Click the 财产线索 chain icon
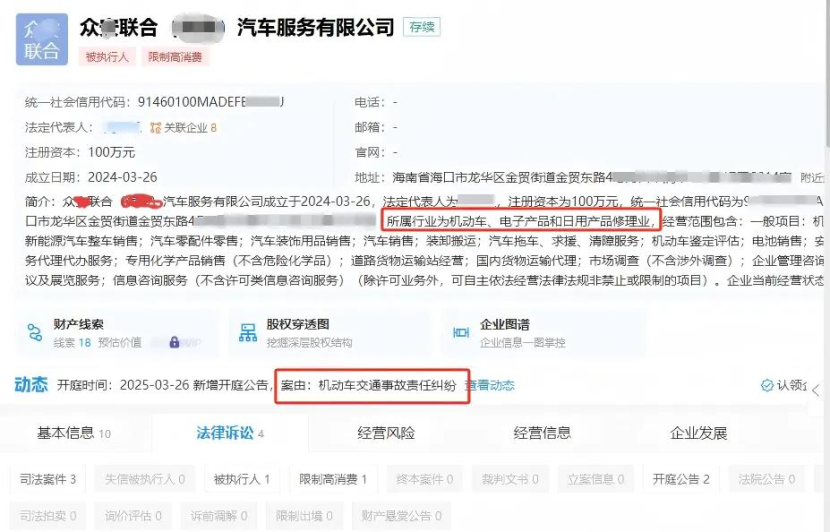 point(35,332)
